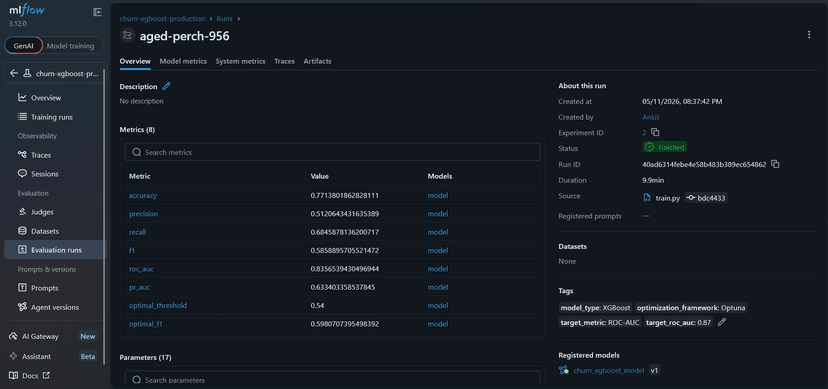
Task: Open Datasets in the sidebar
Action: [55, 231]
